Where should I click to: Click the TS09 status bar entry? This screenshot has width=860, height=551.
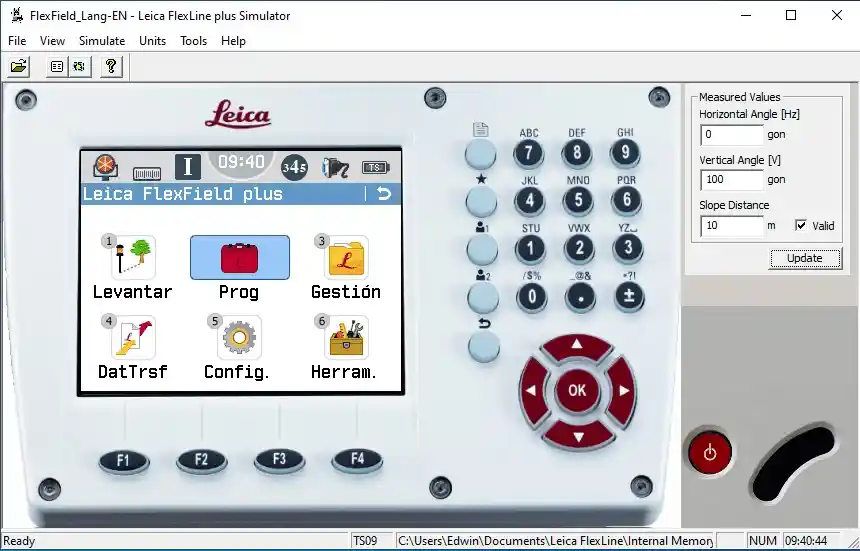pos(372,541)
